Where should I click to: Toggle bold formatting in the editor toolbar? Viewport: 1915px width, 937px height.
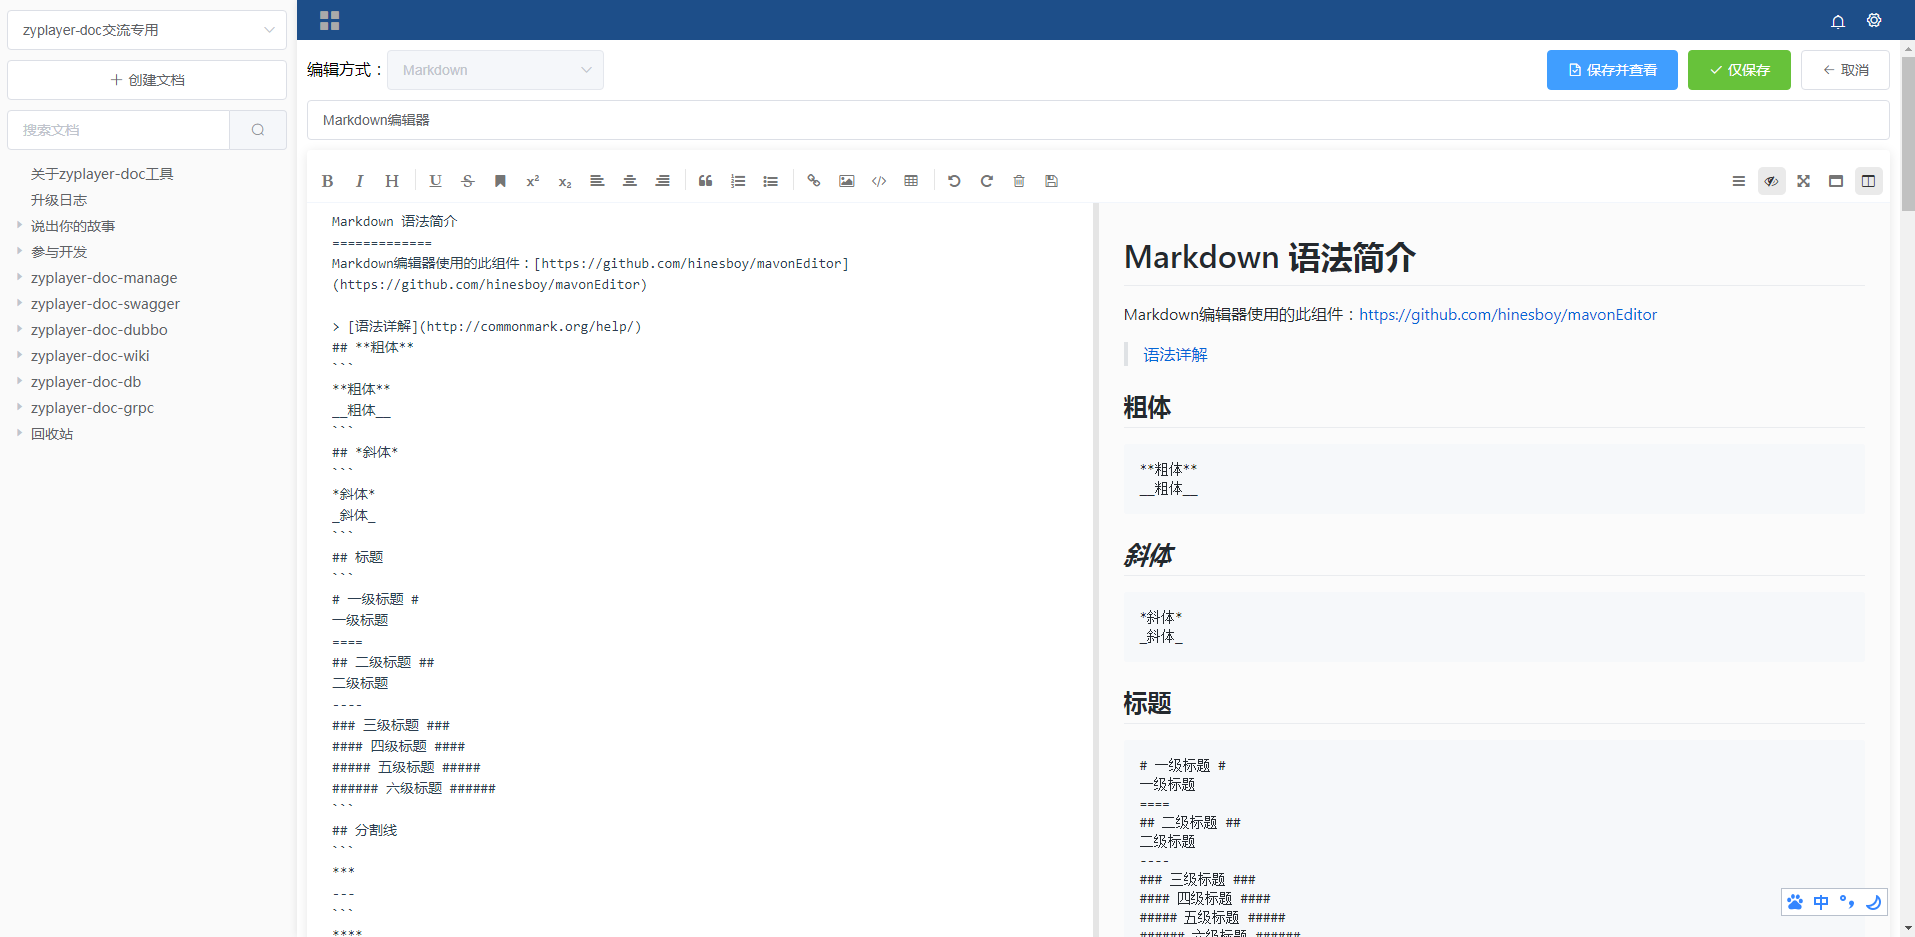pyautogui.click(x=327, y=181)
